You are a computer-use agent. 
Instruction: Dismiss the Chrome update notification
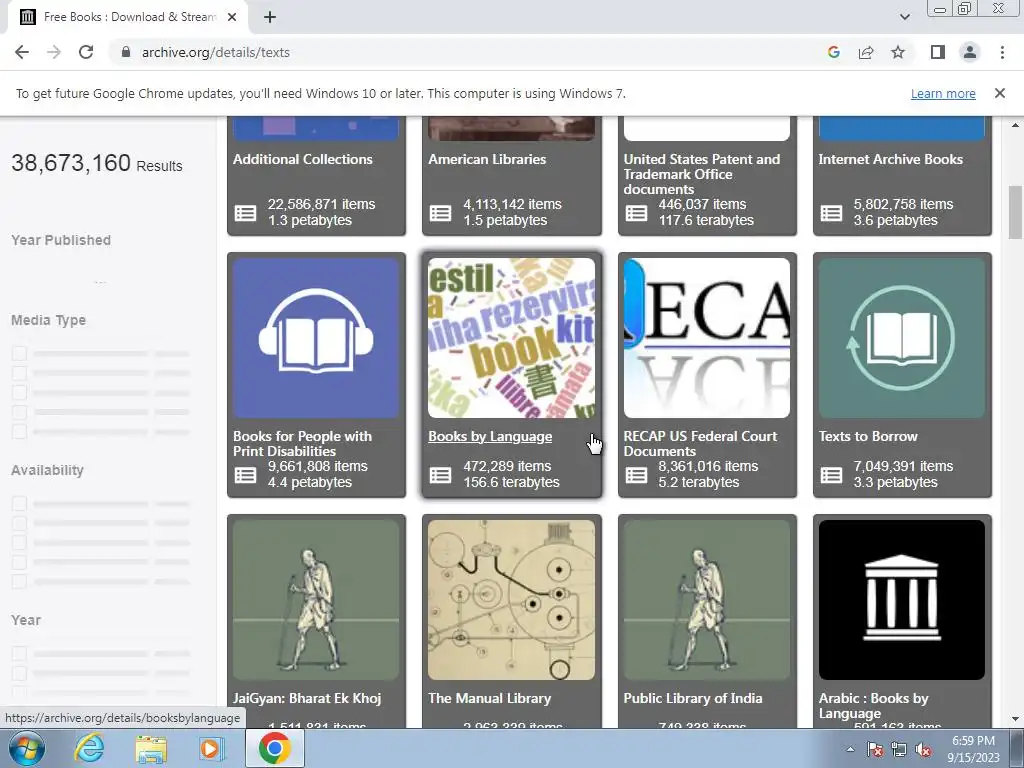[x=1000, y=93]
